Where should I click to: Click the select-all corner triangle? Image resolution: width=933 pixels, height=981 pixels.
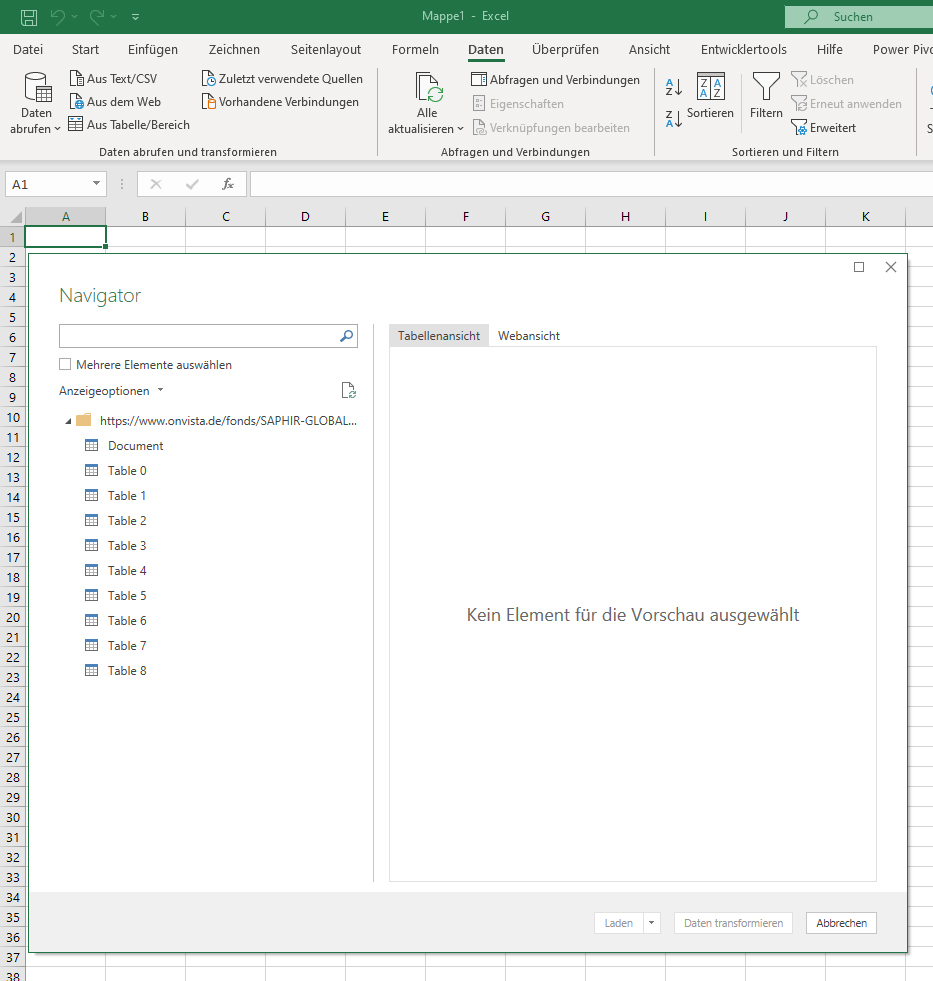16,217
